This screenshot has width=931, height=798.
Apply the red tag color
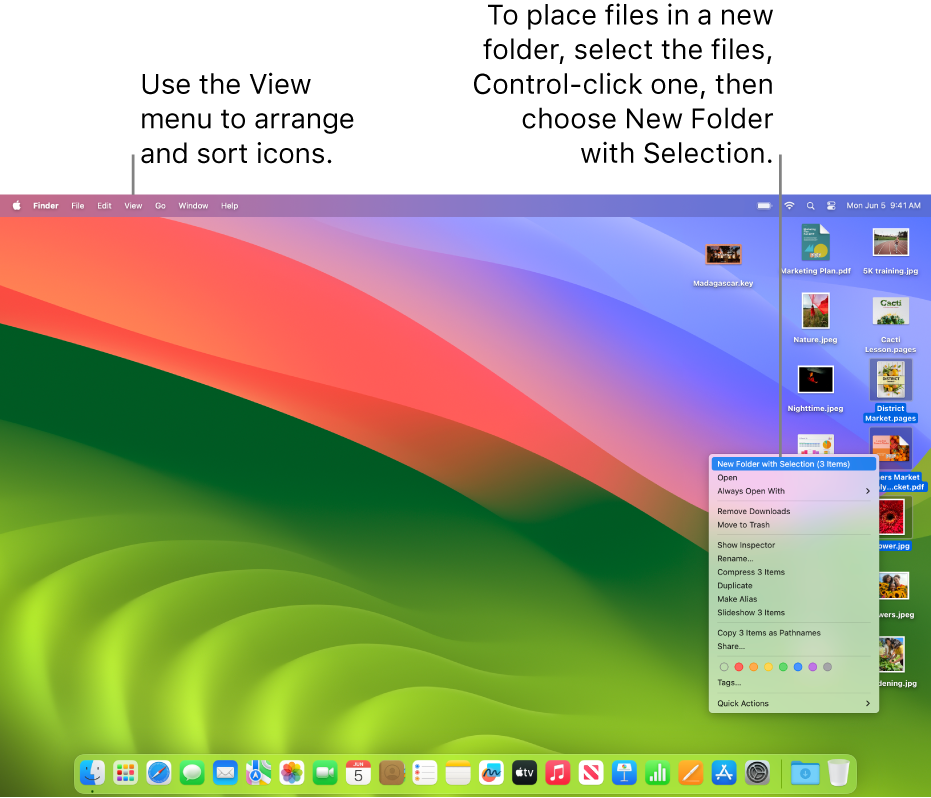[x=739, y=667]
